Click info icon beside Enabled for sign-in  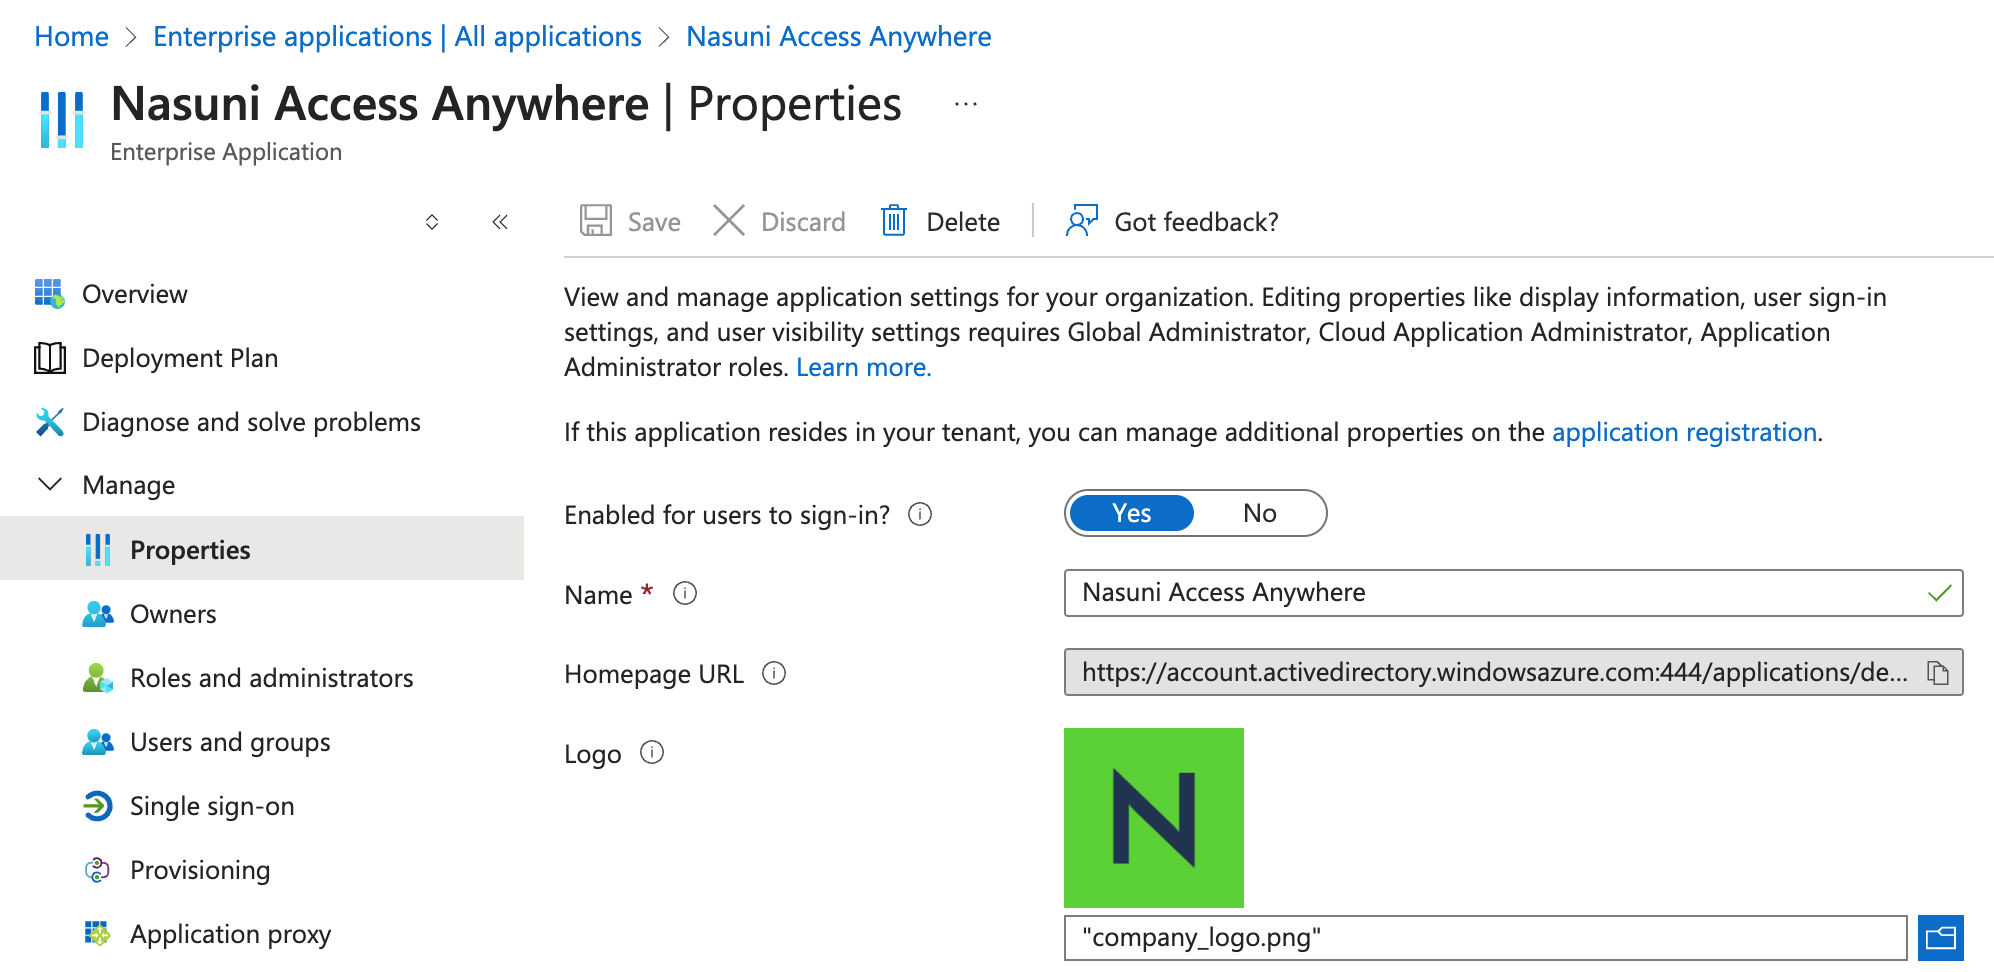coord(919,514)
